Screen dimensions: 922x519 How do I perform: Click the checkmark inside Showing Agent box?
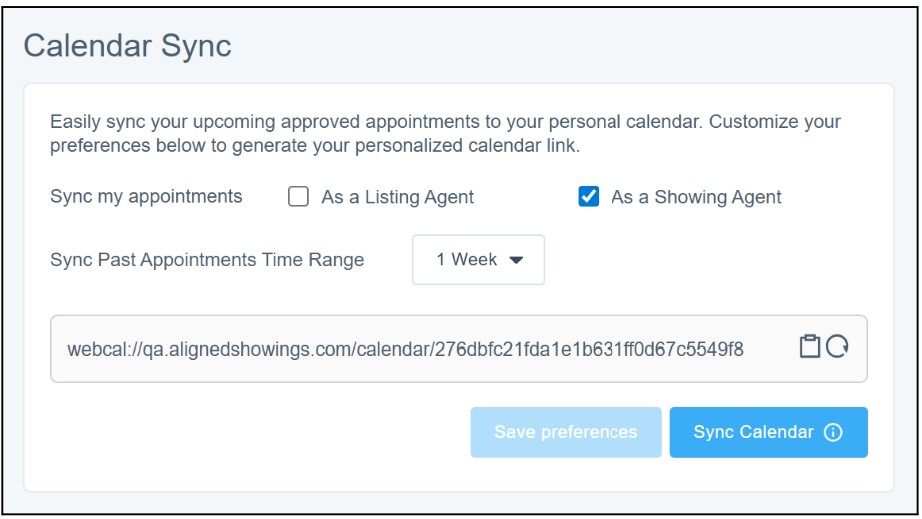(588, 197)
